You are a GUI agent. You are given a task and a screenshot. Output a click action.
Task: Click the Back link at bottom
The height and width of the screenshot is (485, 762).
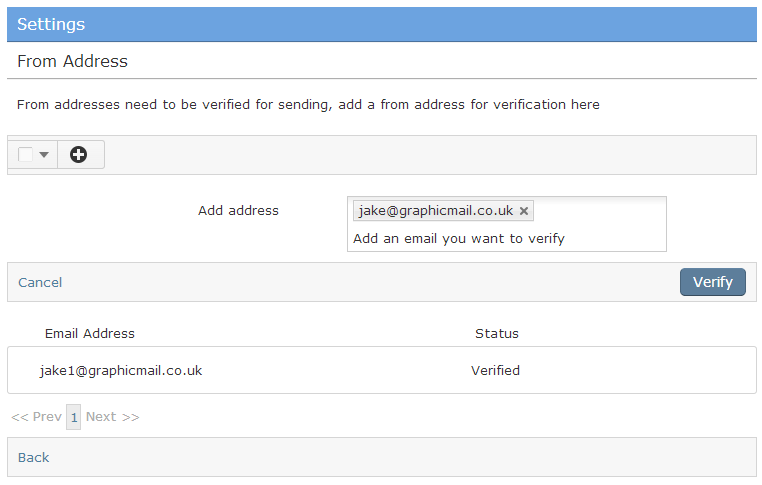34,457
